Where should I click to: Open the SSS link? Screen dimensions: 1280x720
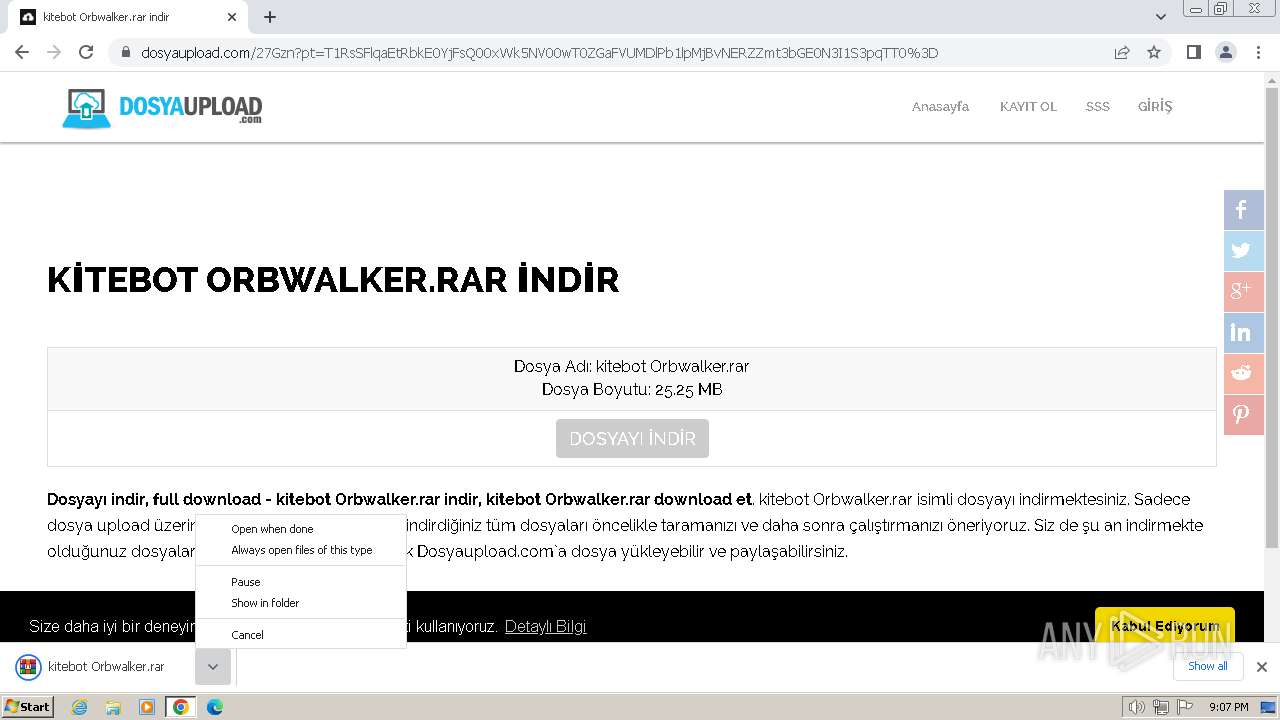[x=1098, y=106]
